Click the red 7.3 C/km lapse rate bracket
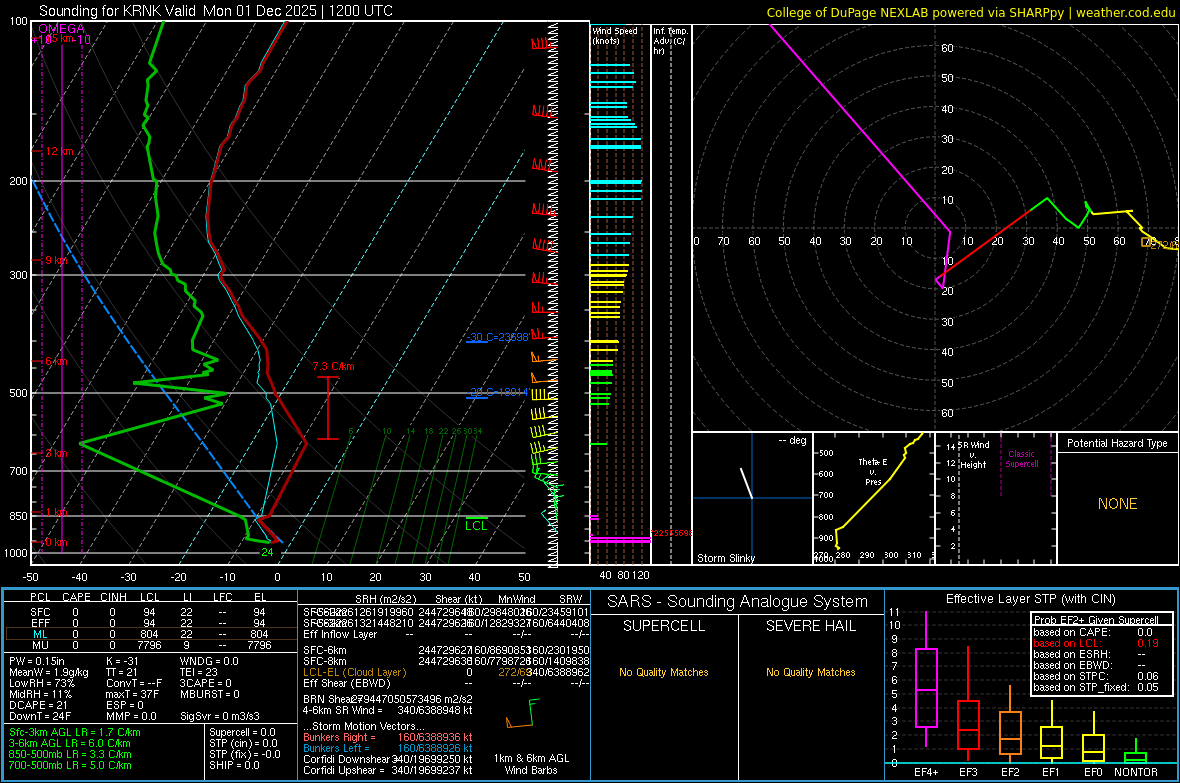This screenshot has height=783, width=1180. (328, 408)
